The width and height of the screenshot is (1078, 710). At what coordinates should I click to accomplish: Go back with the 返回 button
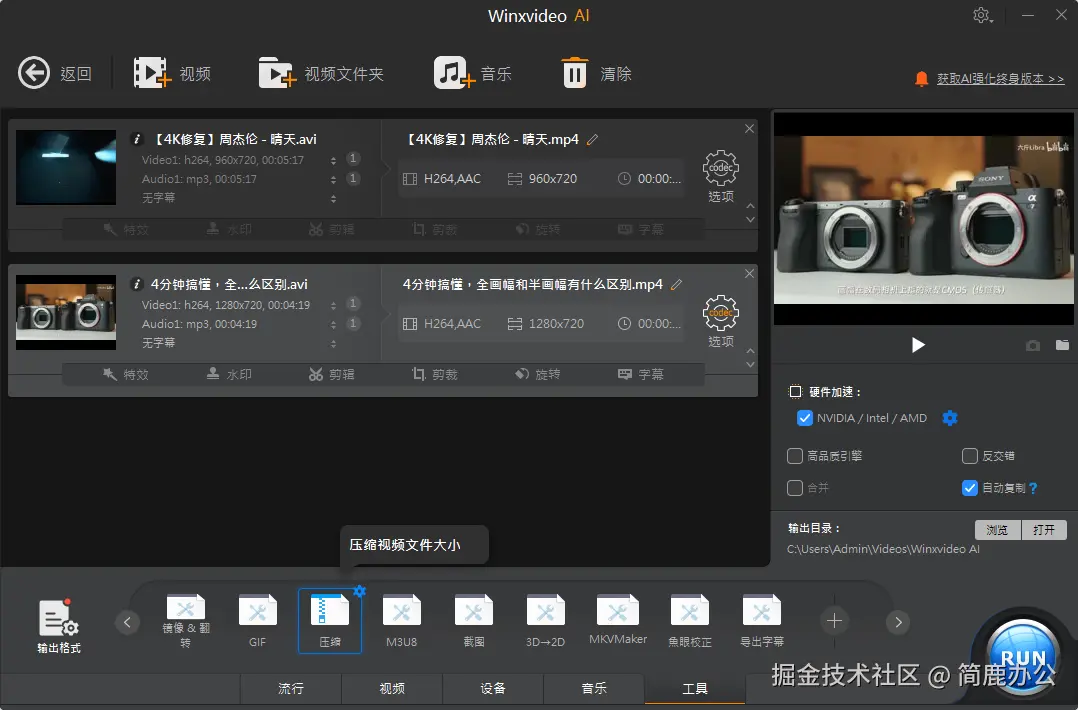54,73
